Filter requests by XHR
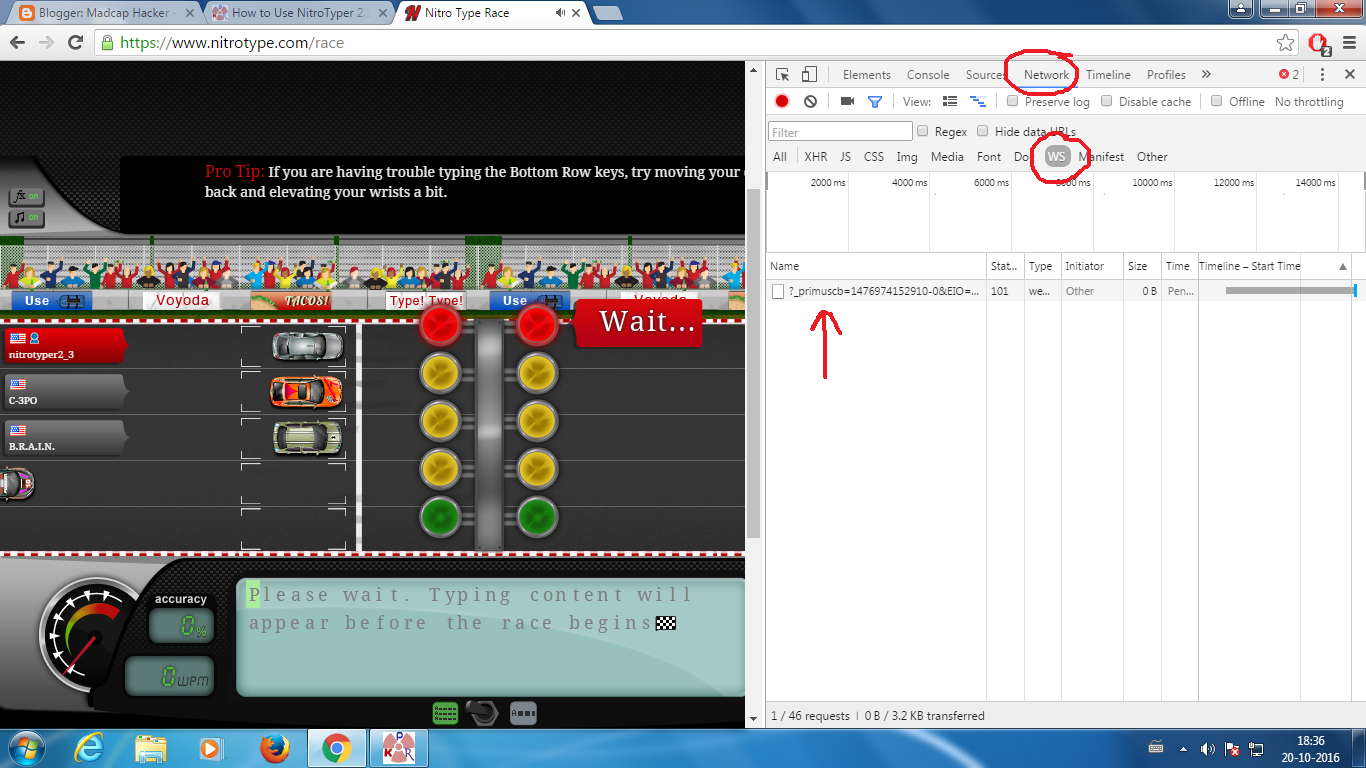The height and width of the screenshot is (768, 1366). 815,157
